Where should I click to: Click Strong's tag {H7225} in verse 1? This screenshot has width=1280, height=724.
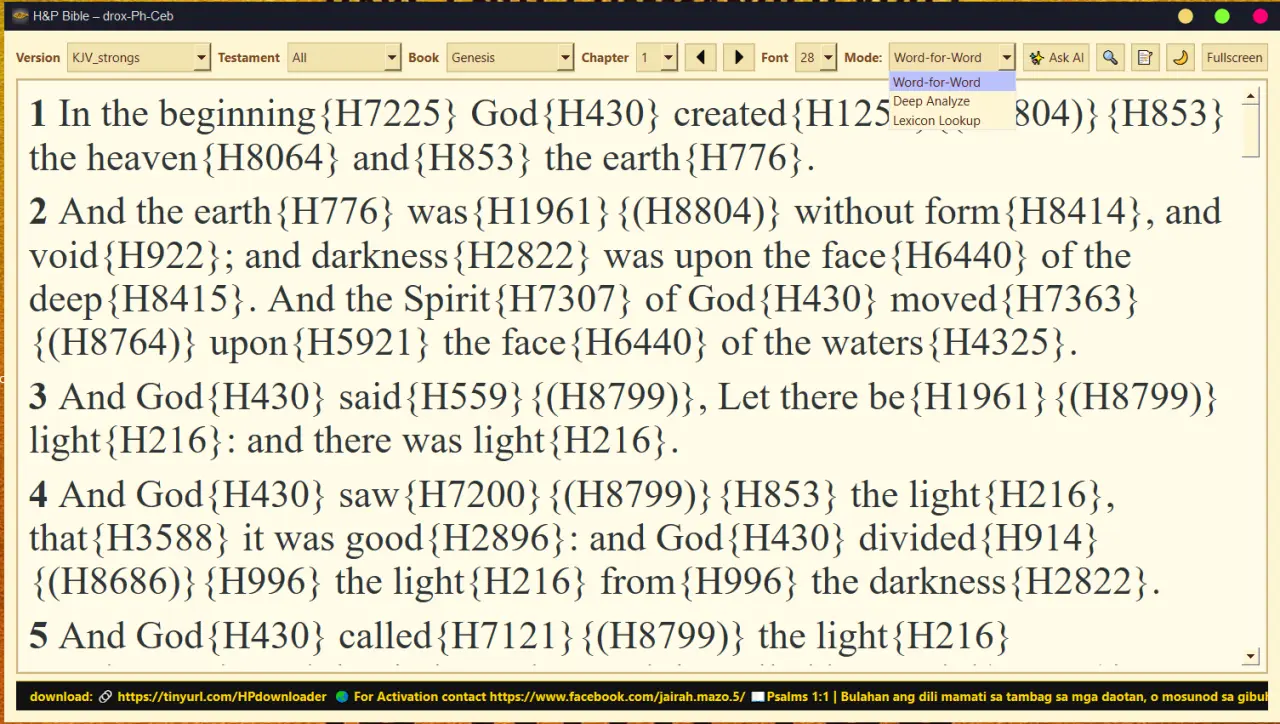pyautogui.click(x=388, y=114)
